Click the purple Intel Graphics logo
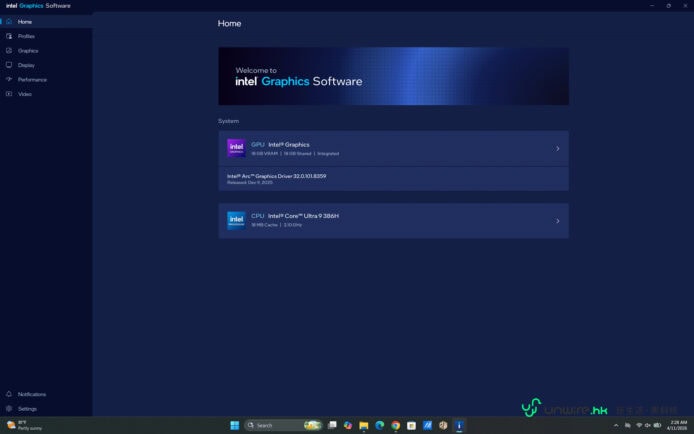694x434 pixels. pyautogui.click(x=236, y=148)
